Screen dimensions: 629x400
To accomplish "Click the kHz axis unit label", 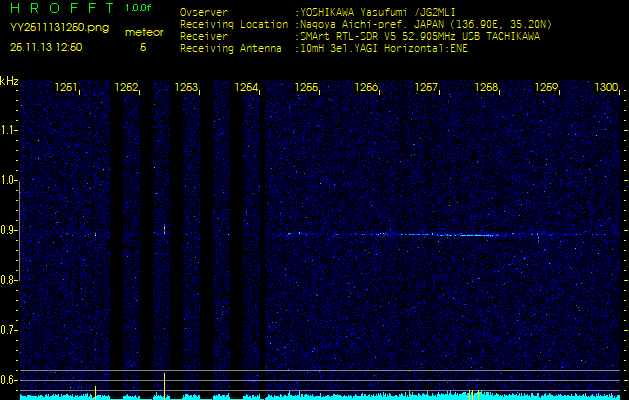I will [x=9, y=81].
